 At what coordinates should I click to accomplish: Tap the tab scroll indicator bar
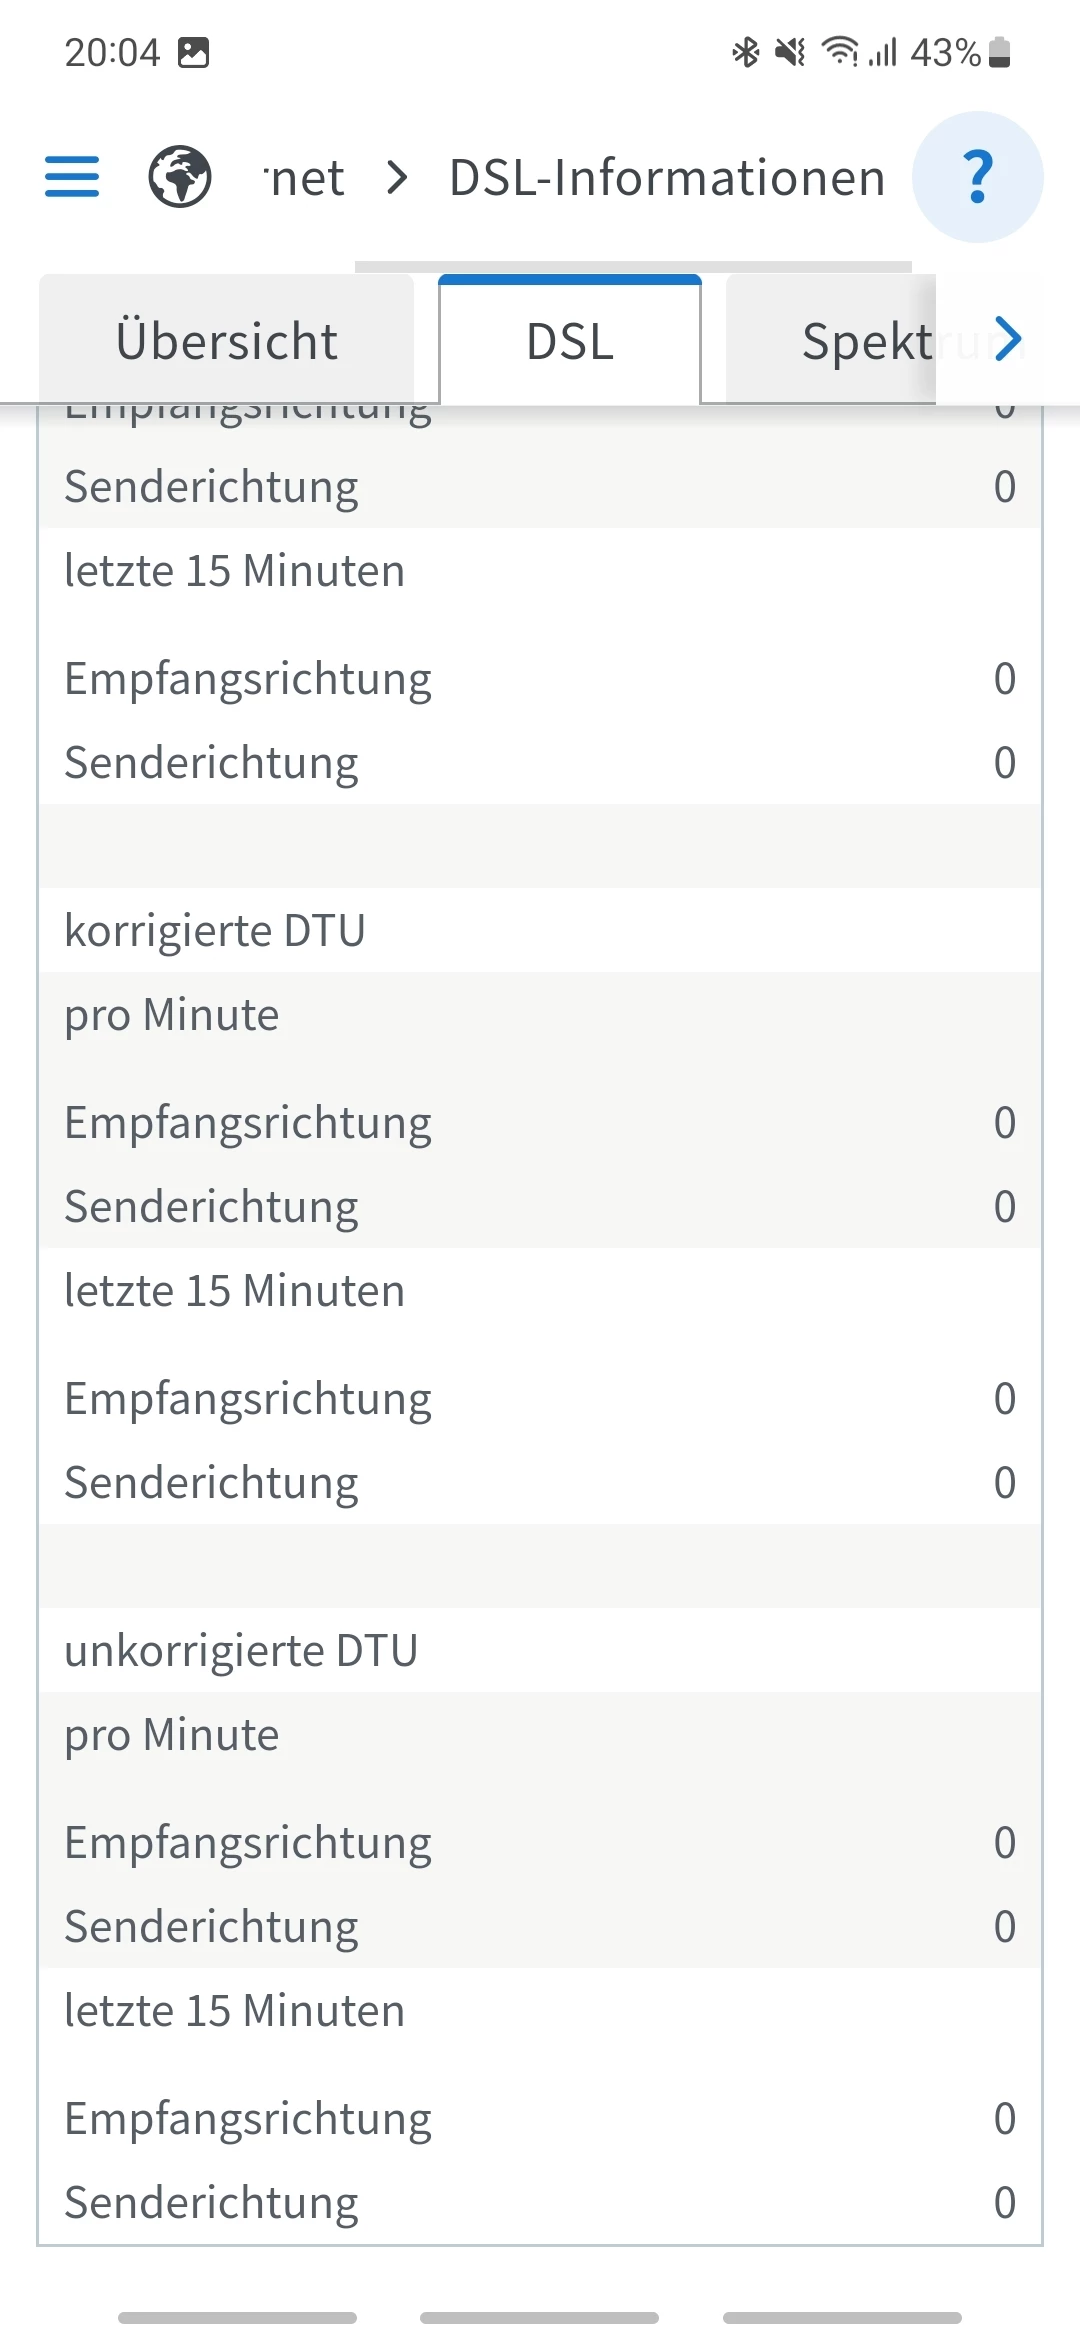[x=633, y=267]
